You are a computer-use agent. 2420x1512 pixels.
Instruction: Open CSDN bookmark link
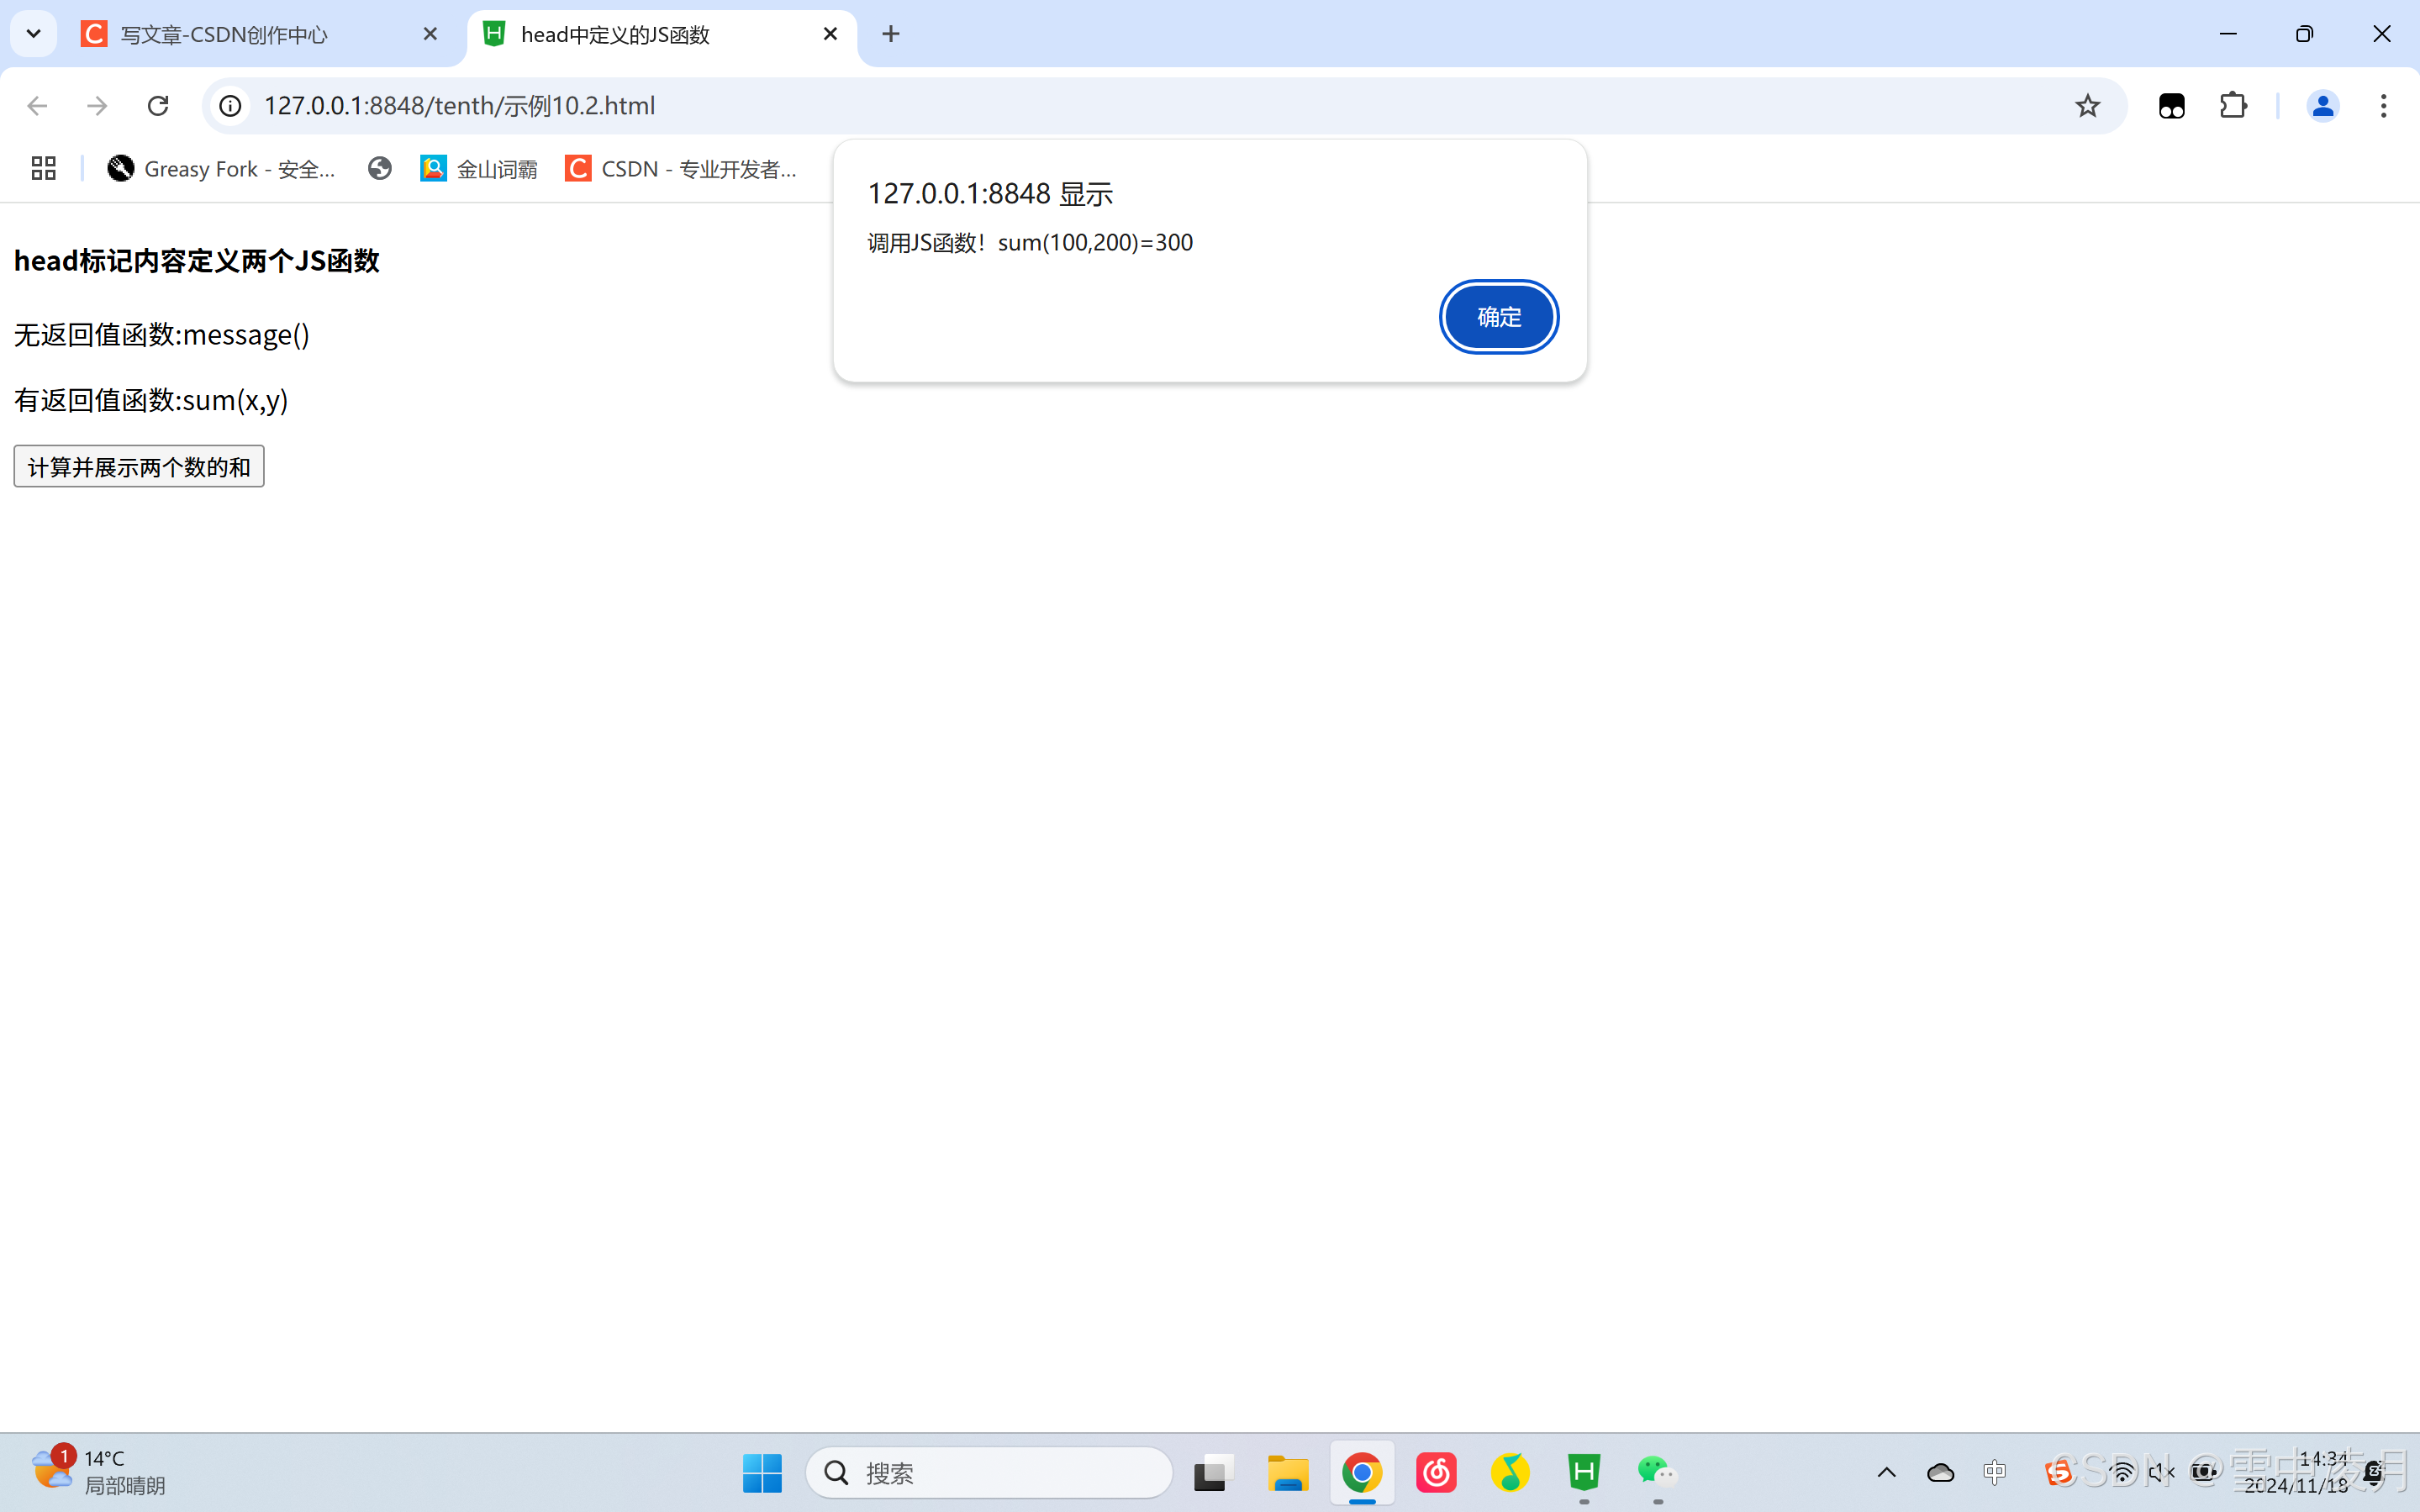[682, 169]
